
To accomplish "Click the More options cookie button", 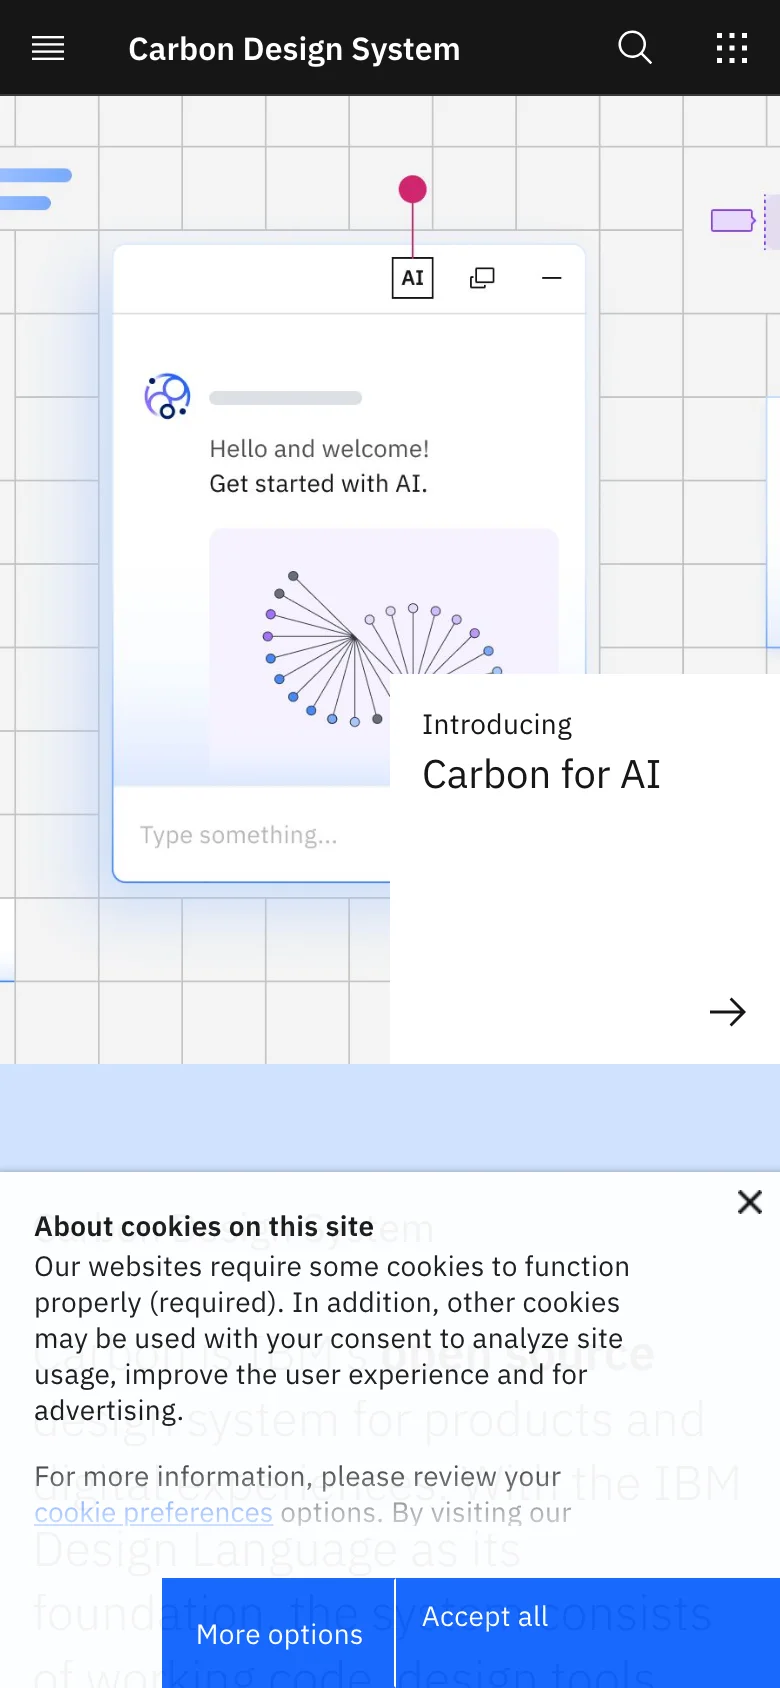I will click(x=279, y=1633).
